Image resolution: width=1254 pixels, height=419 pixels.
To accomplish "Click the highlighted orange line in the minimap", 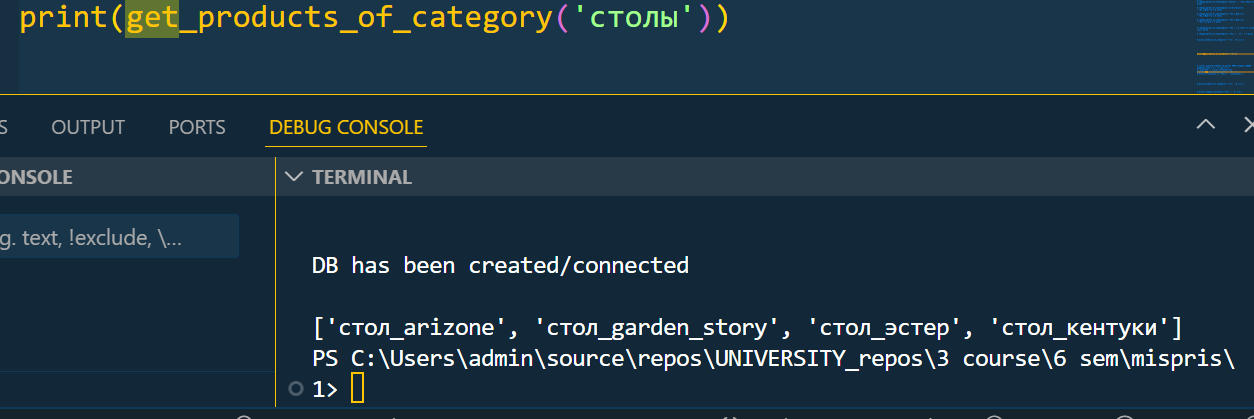I will point(1224,55).
